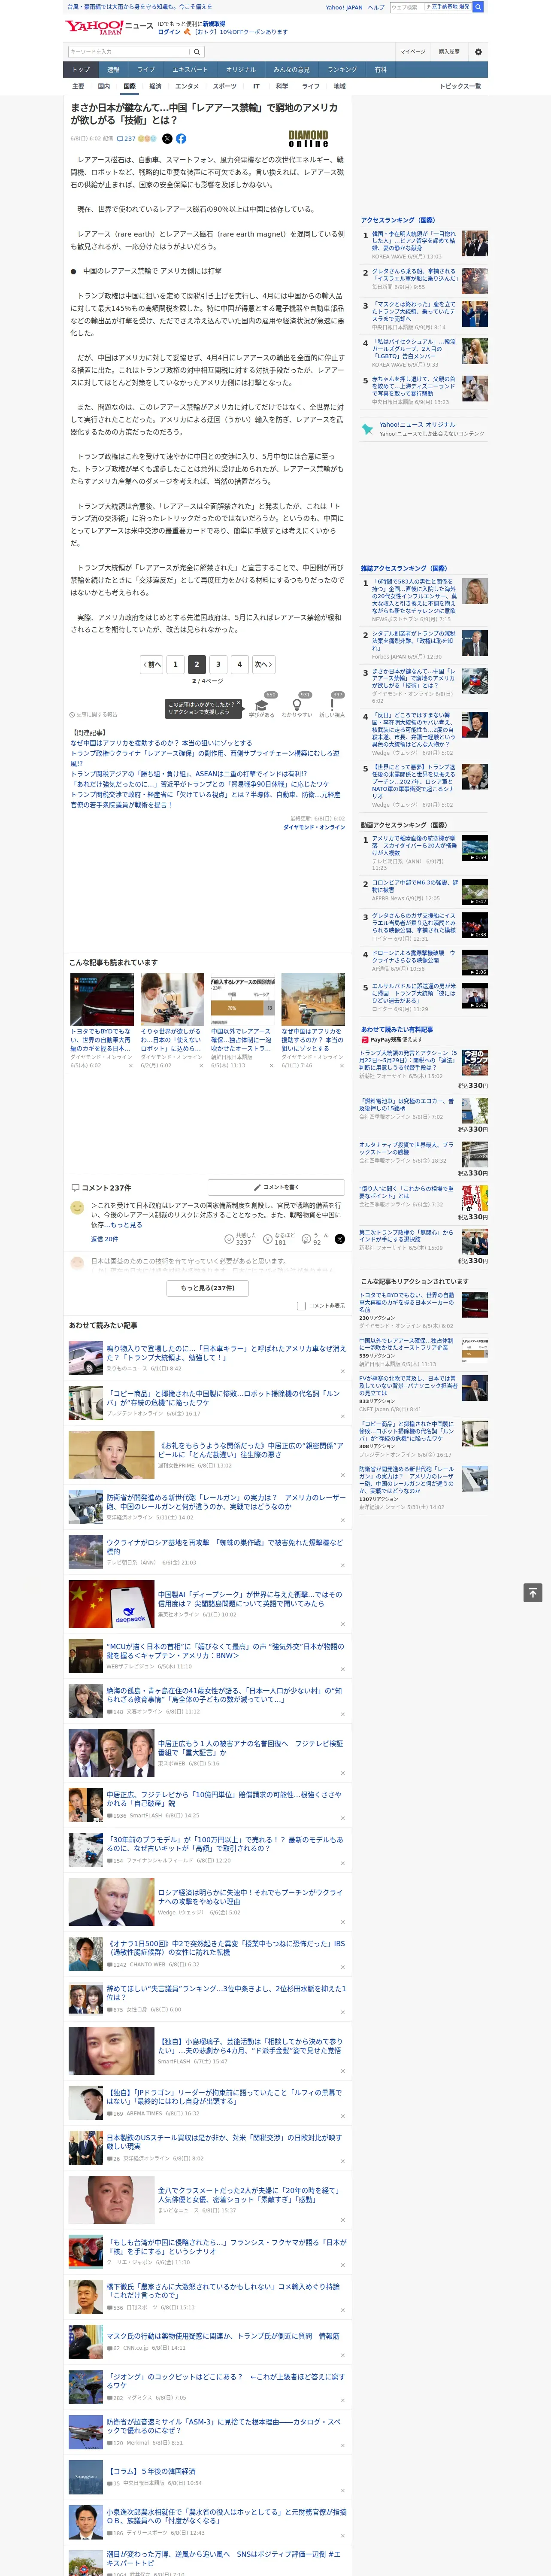Click the pencil コメントを書く button

(276, 1187)
